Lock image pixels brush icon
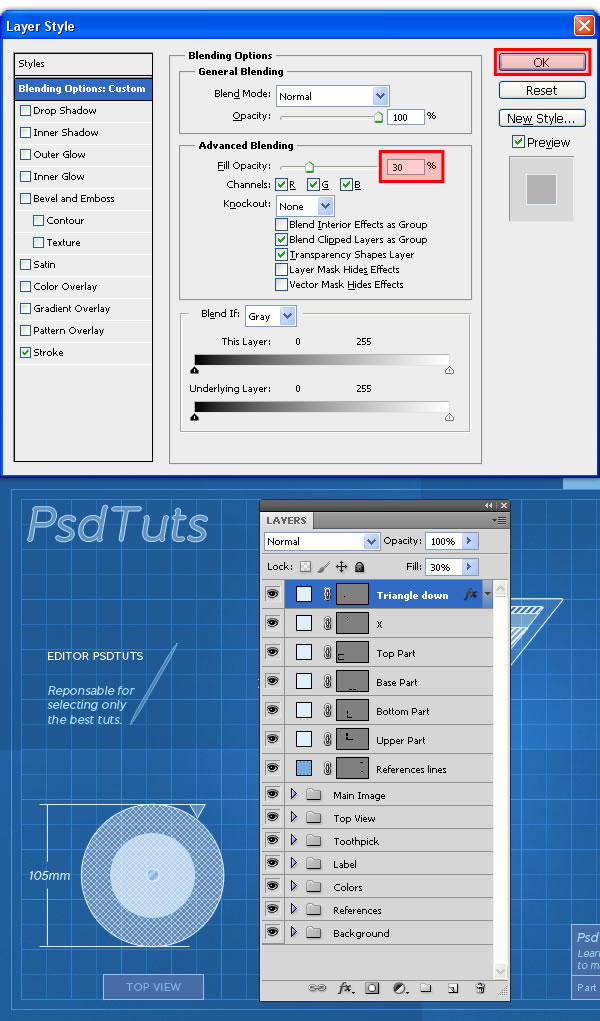The width and height of the screenshot is (600, 1021). pos(323,566)
